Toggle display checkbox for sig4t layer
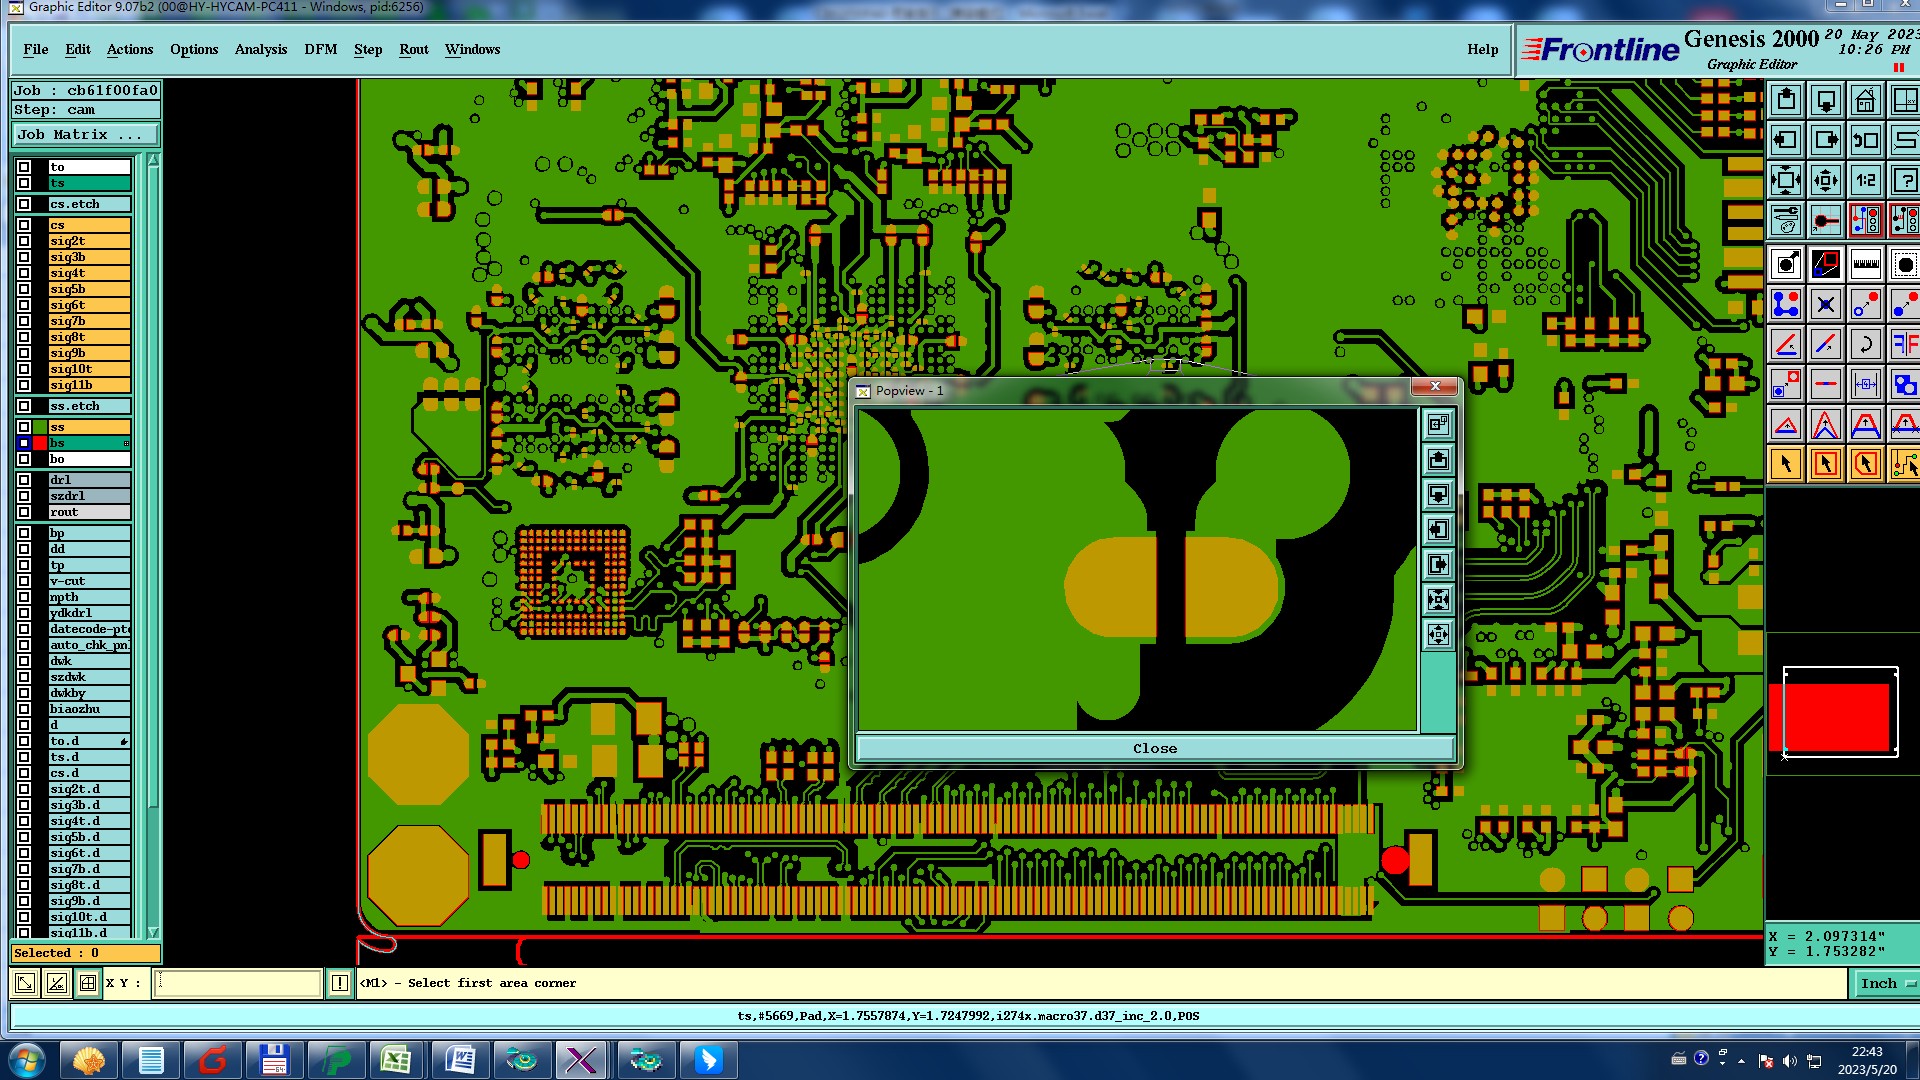The width and height of the screenshot is (1920, 1080). (24, 273)
